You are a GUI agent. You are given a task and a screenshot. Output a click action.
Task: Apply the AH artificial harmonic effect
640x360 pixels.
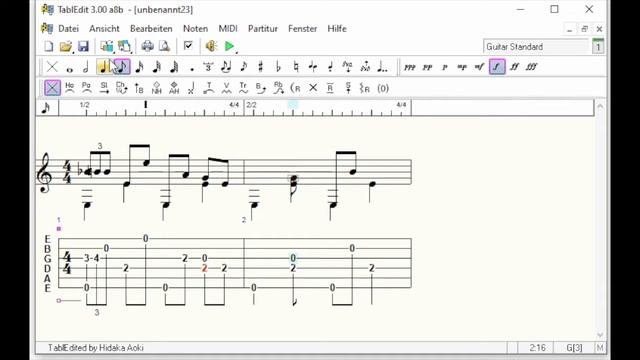click(174, 88)
